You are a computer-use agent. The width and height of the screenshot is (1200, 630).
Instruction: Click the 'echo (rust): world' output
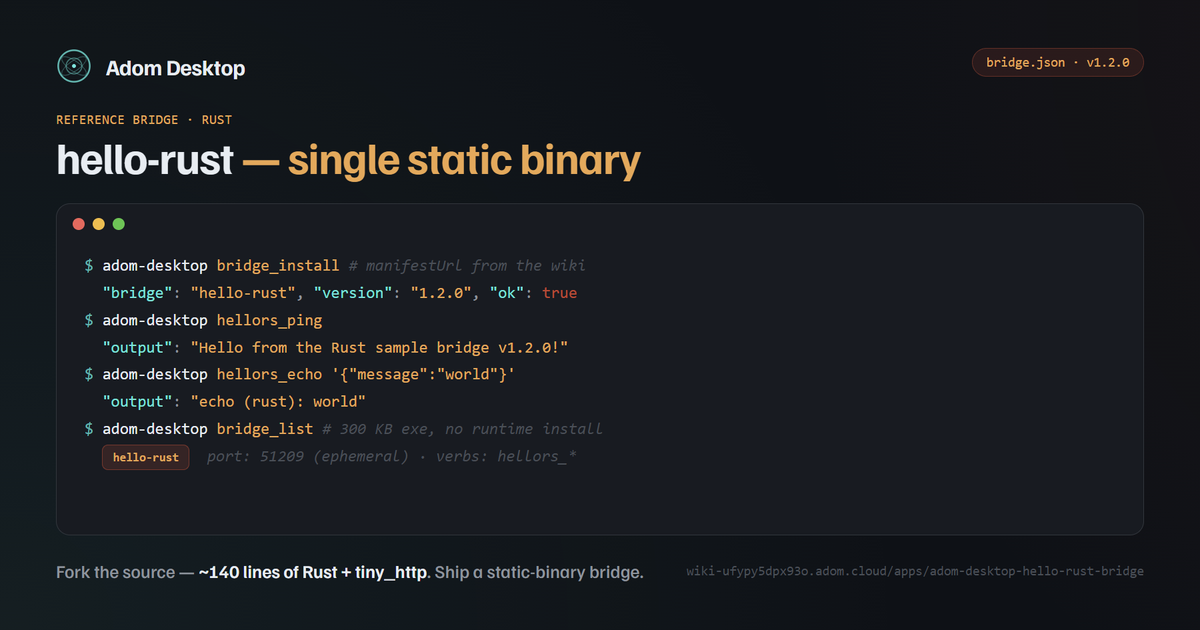(x=279, y=401)
